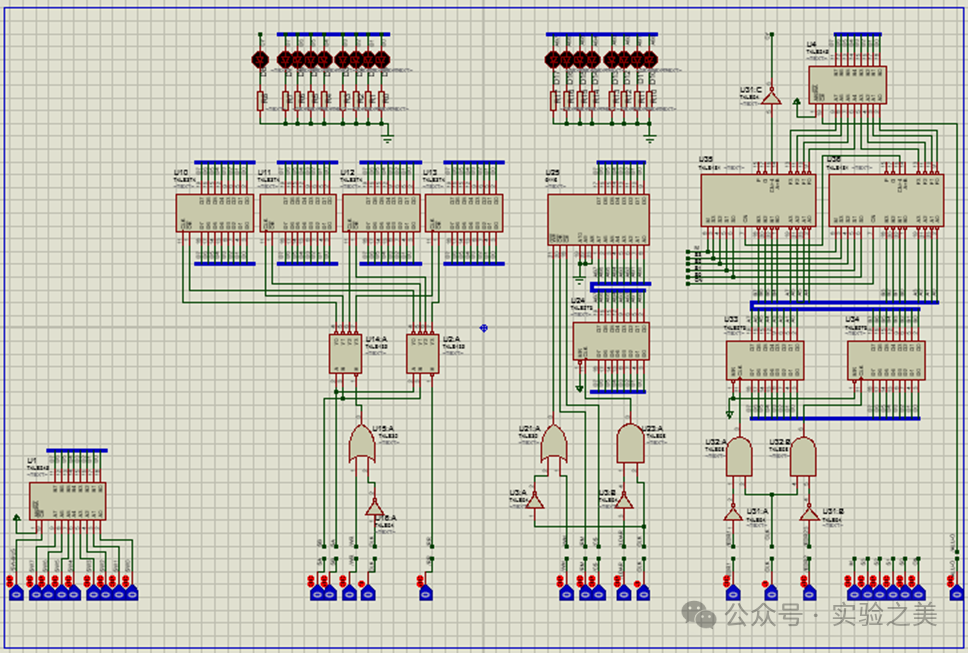Toggle the rightmost logic state on the sheet
This screenshot has width=968, height=653.
pos(956,593)
